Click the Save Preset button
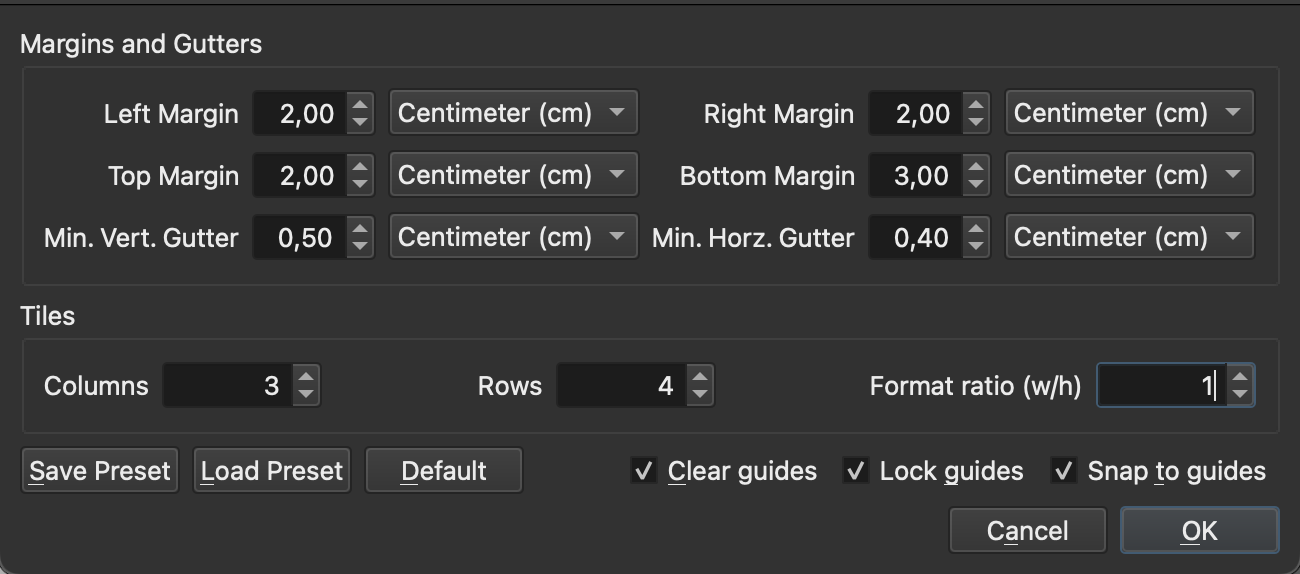 100,471
